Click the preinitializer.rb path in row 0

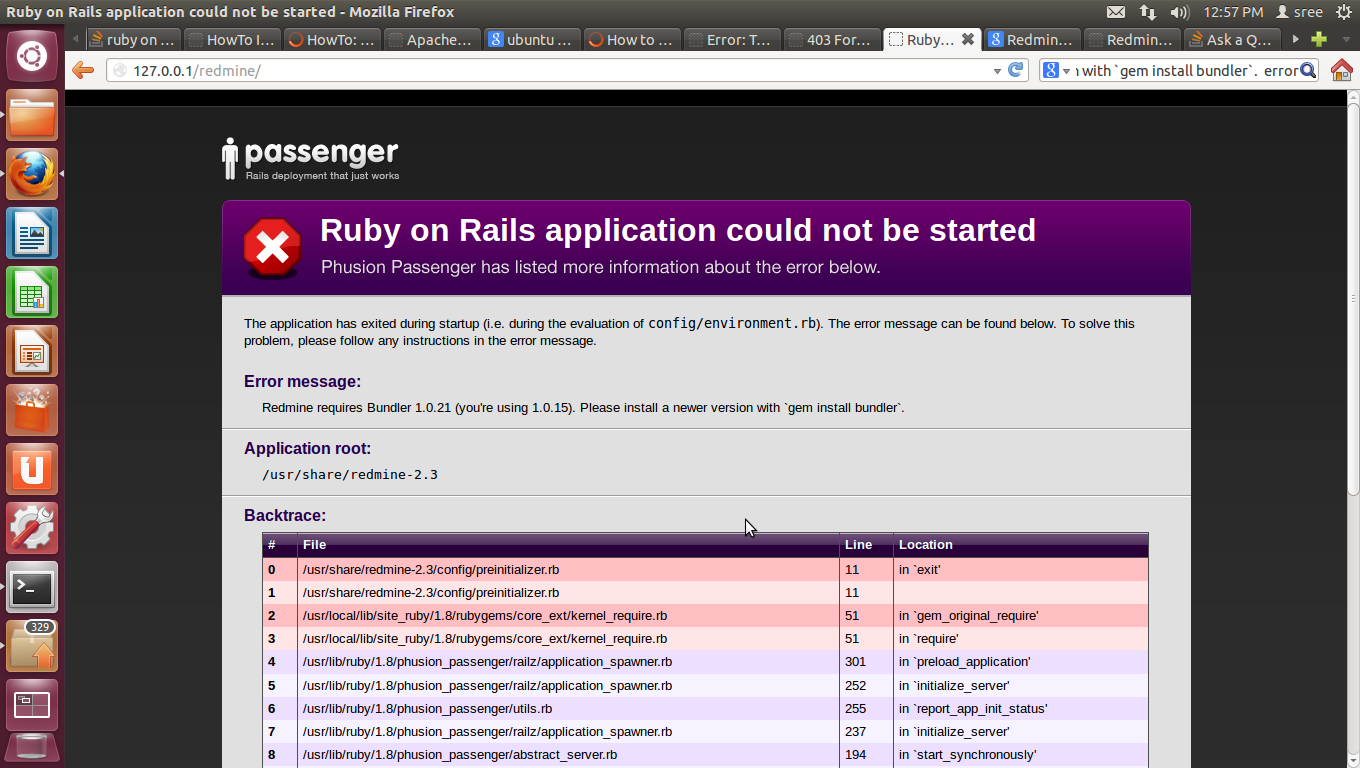coord(430,570)
